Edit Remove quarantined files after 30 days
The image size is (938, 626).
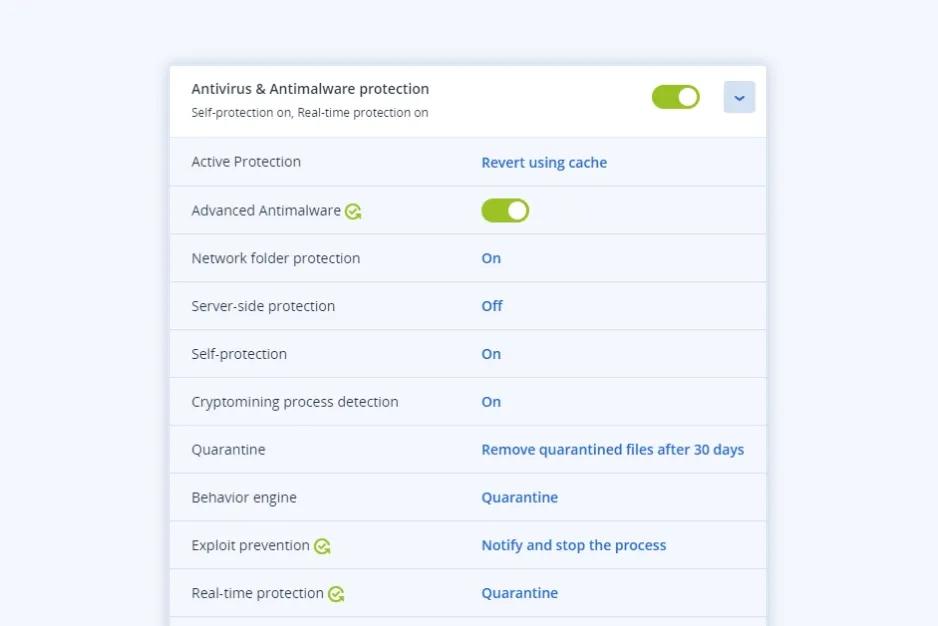(612, 450)
